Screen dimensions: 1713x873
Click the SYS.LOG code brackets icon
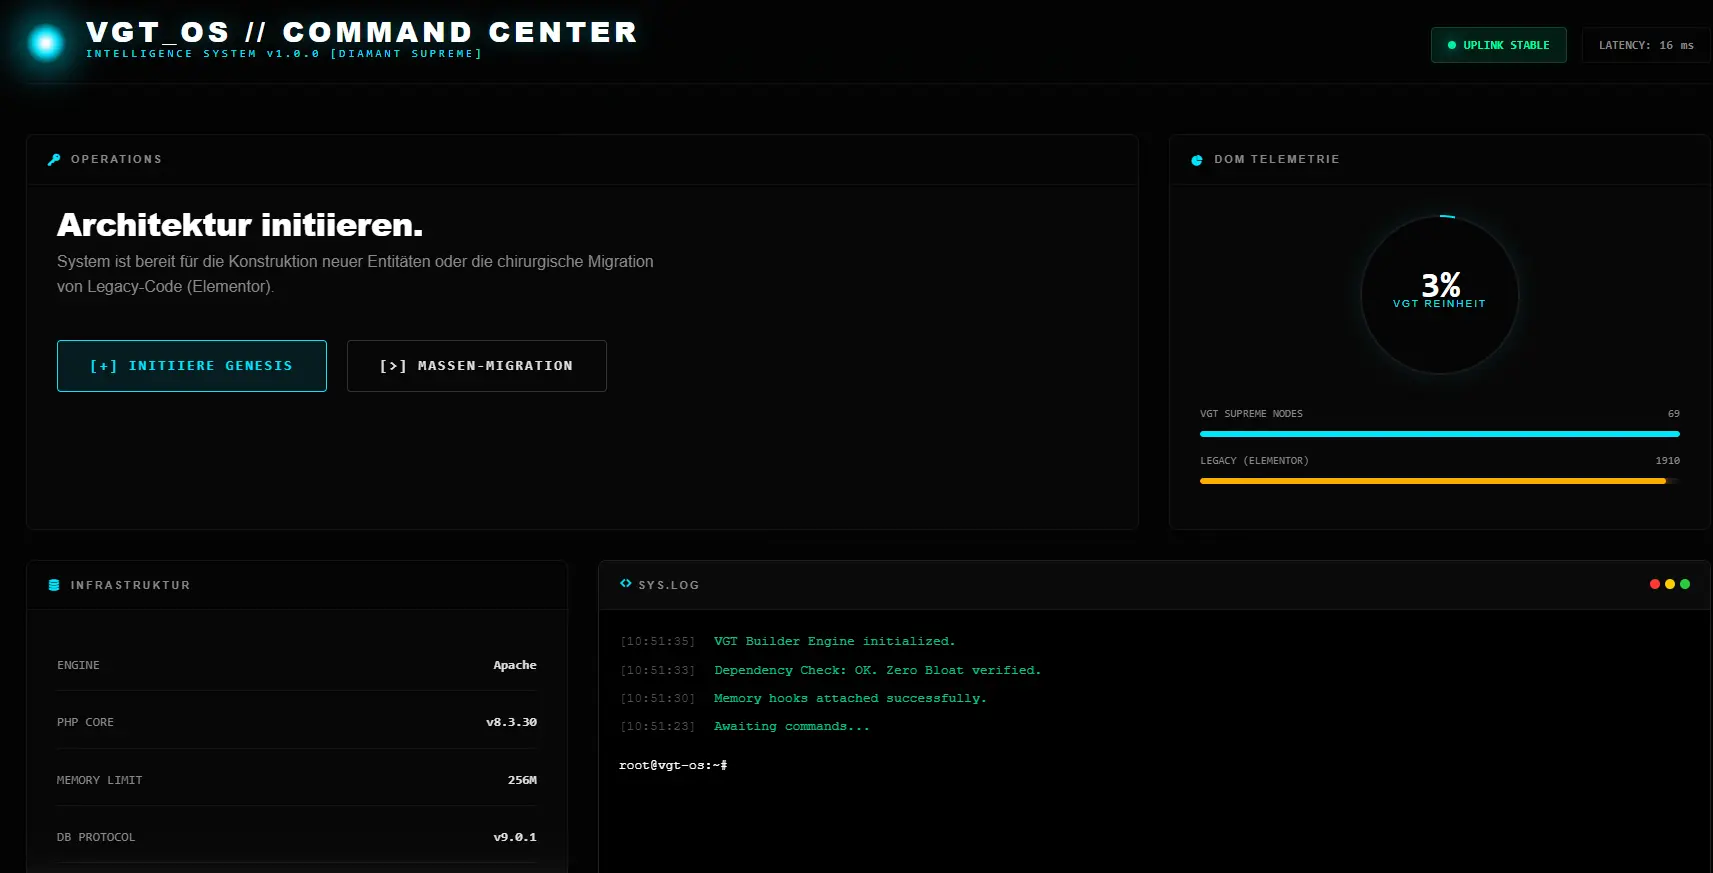click(x=625, y=583)
